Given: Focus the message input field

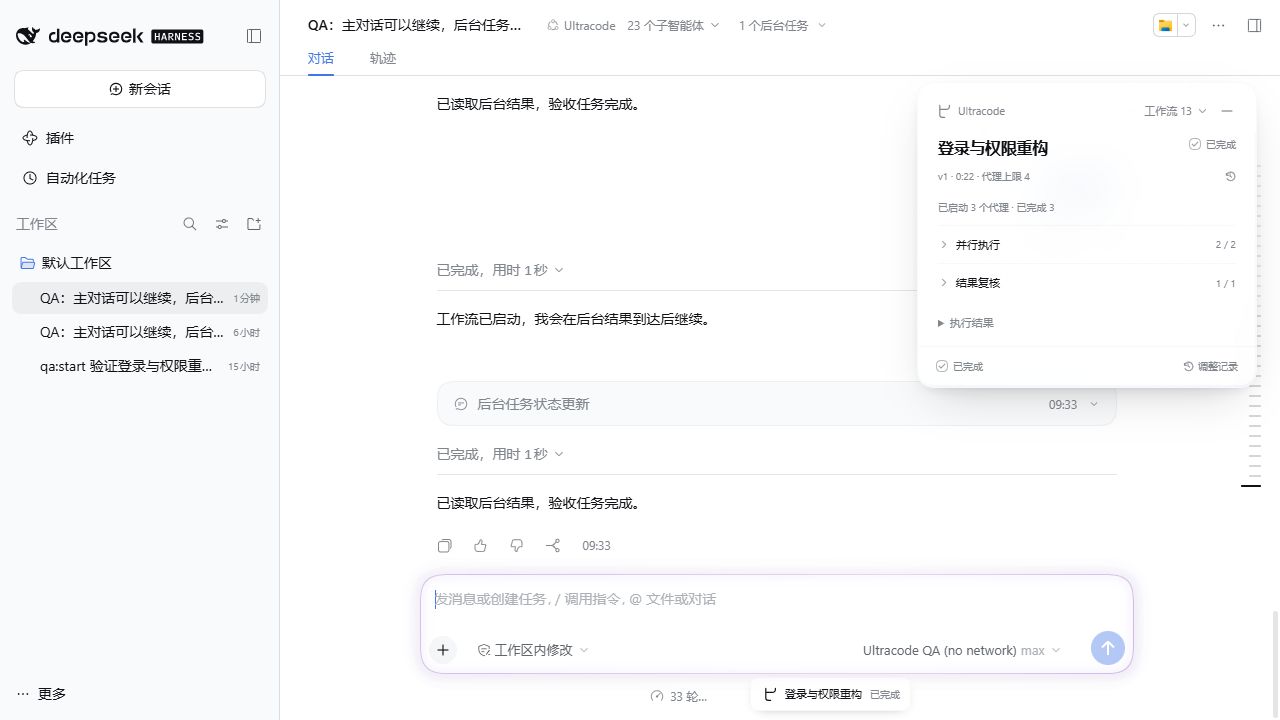Looking at the screenshot, I should point(776,600).
